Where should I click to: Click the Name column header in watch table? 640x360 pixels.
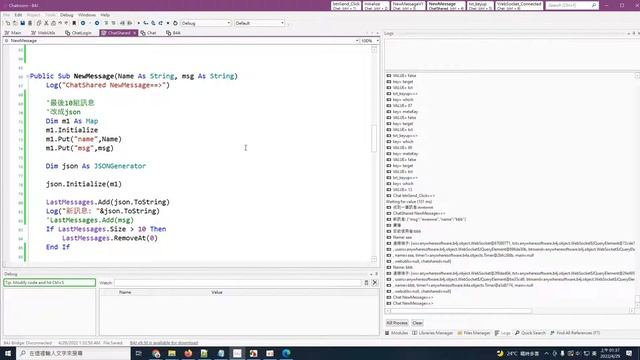coord(125,292)
